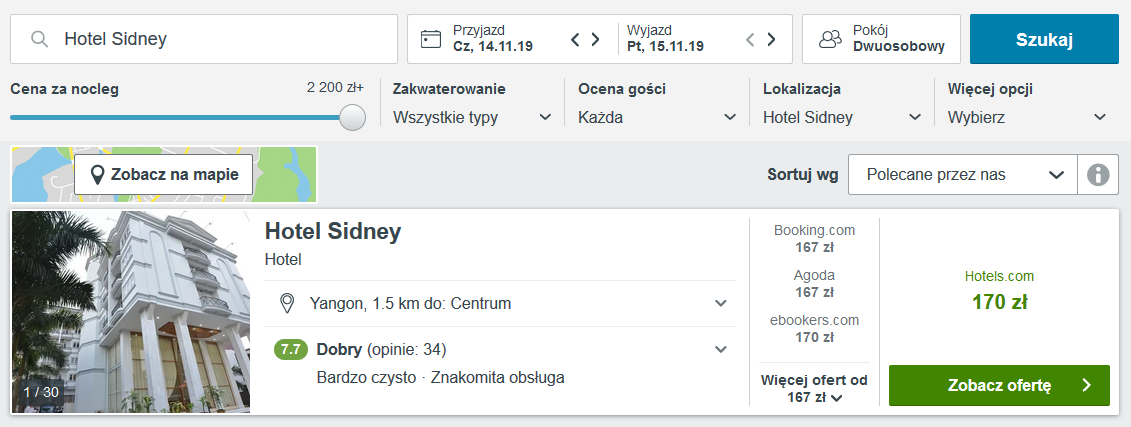Open the Więcej opcji dropdown
The image size is (1131, 427).
1027,117
